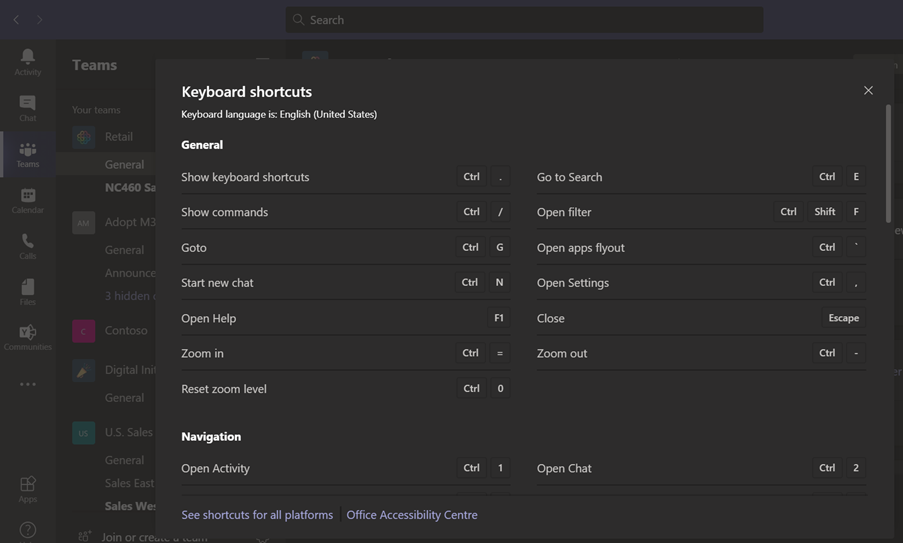Select the NC460 Sales channel
This screenshot has width=903, height=543.
pyautogui.click(x=130, y=188)
